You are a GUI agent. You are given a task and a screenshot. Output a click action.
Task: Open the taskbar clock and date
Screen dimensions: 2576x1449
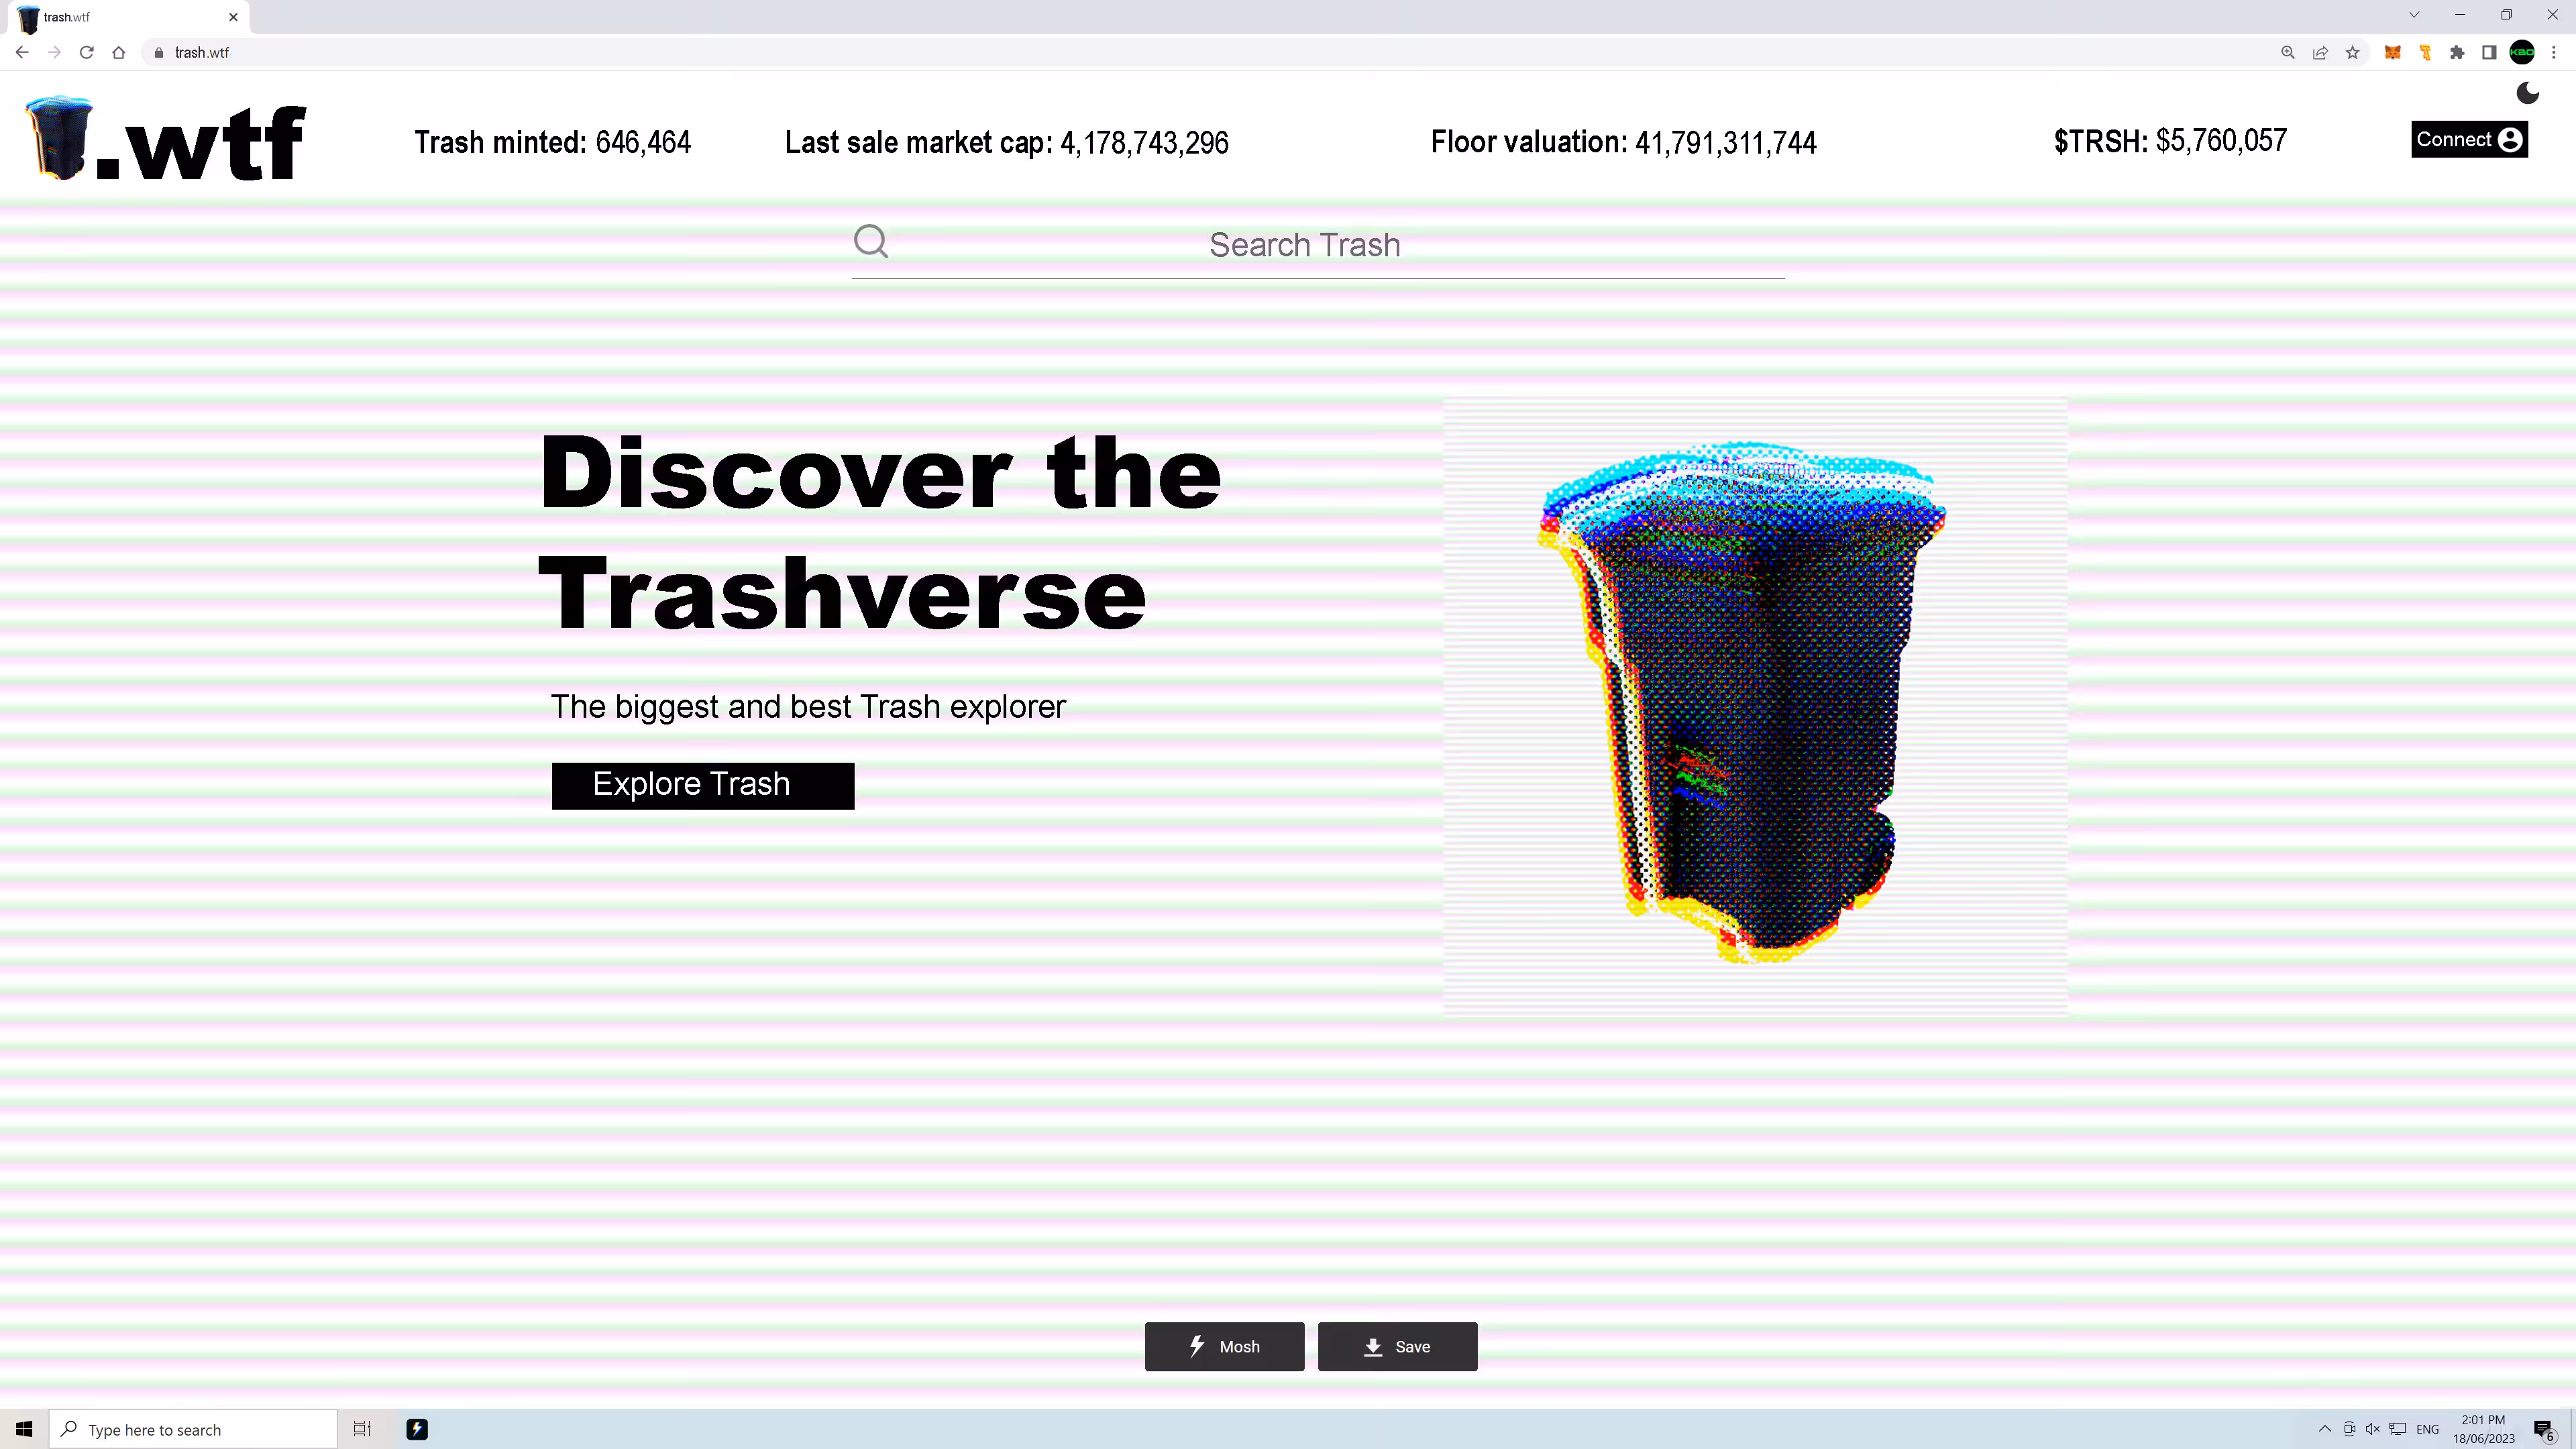tap(2484, 1429)
